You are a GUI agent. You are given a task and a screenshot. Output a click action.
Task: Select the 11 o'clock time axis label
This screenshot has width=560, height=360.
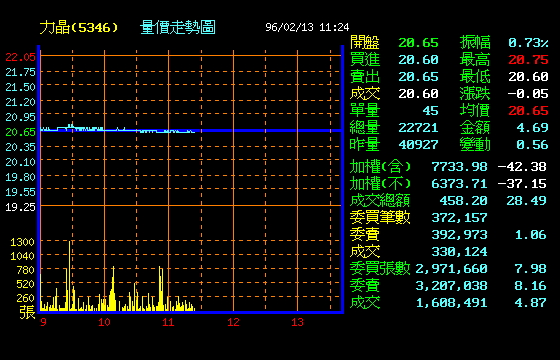(x=168, y=322)
